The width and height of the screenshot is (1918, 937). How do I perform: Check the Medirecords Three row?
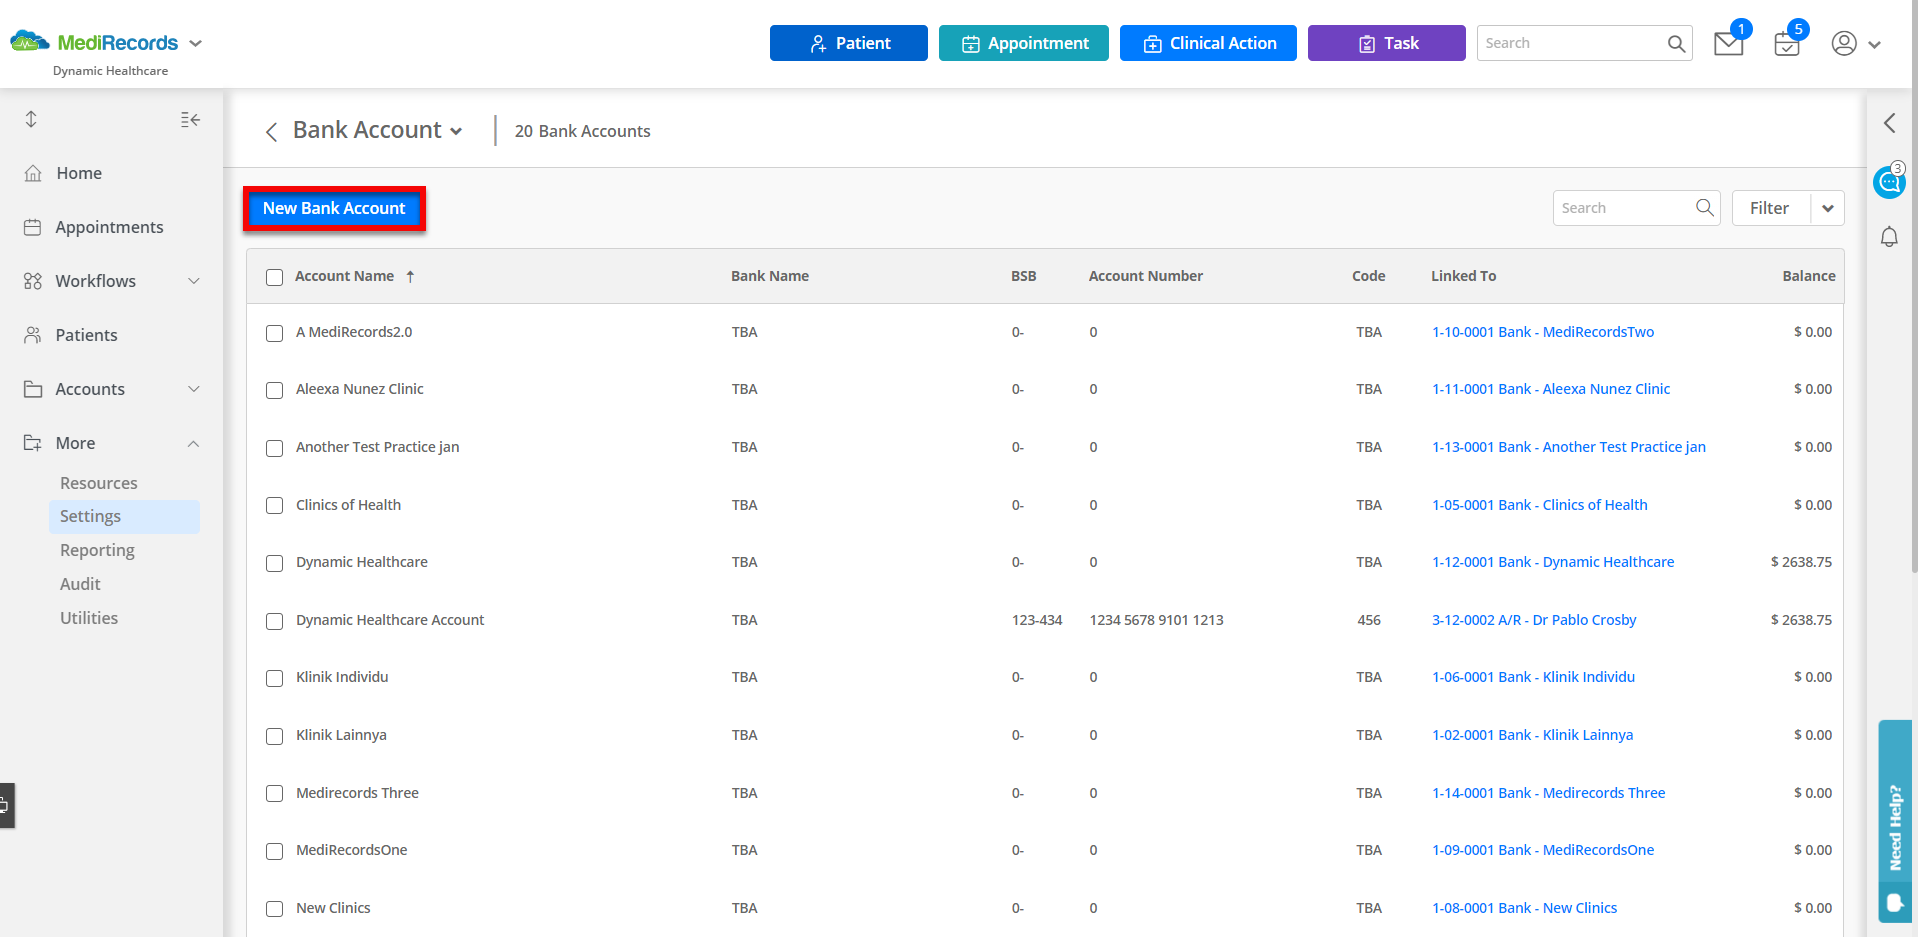pos(274,794)
